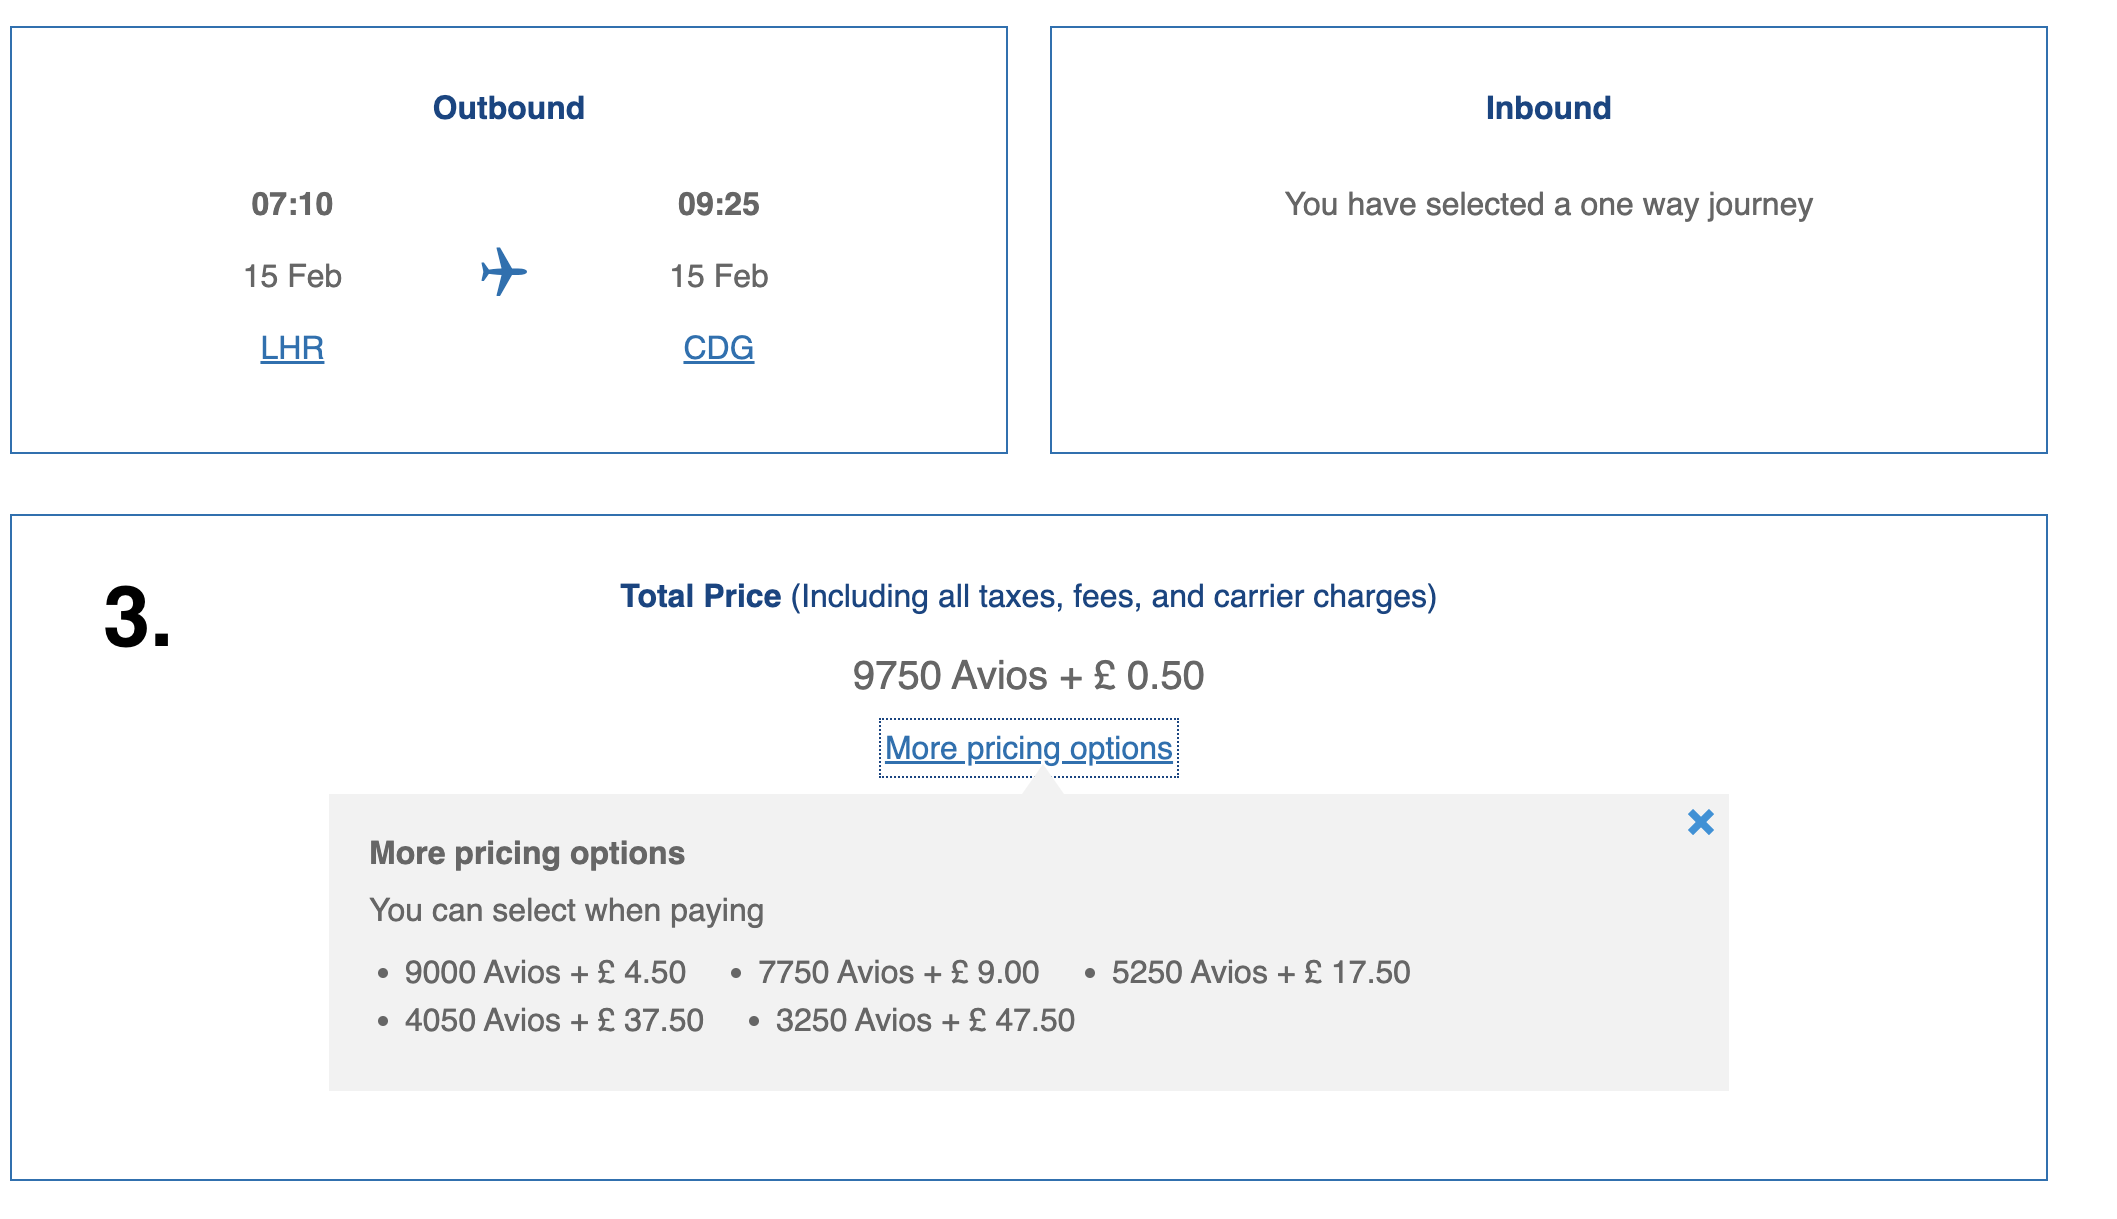Select the 3250 Avios + £47.50 option
The width and height of the screenshot is (2117, 1219).
[x=924, y=1020]
